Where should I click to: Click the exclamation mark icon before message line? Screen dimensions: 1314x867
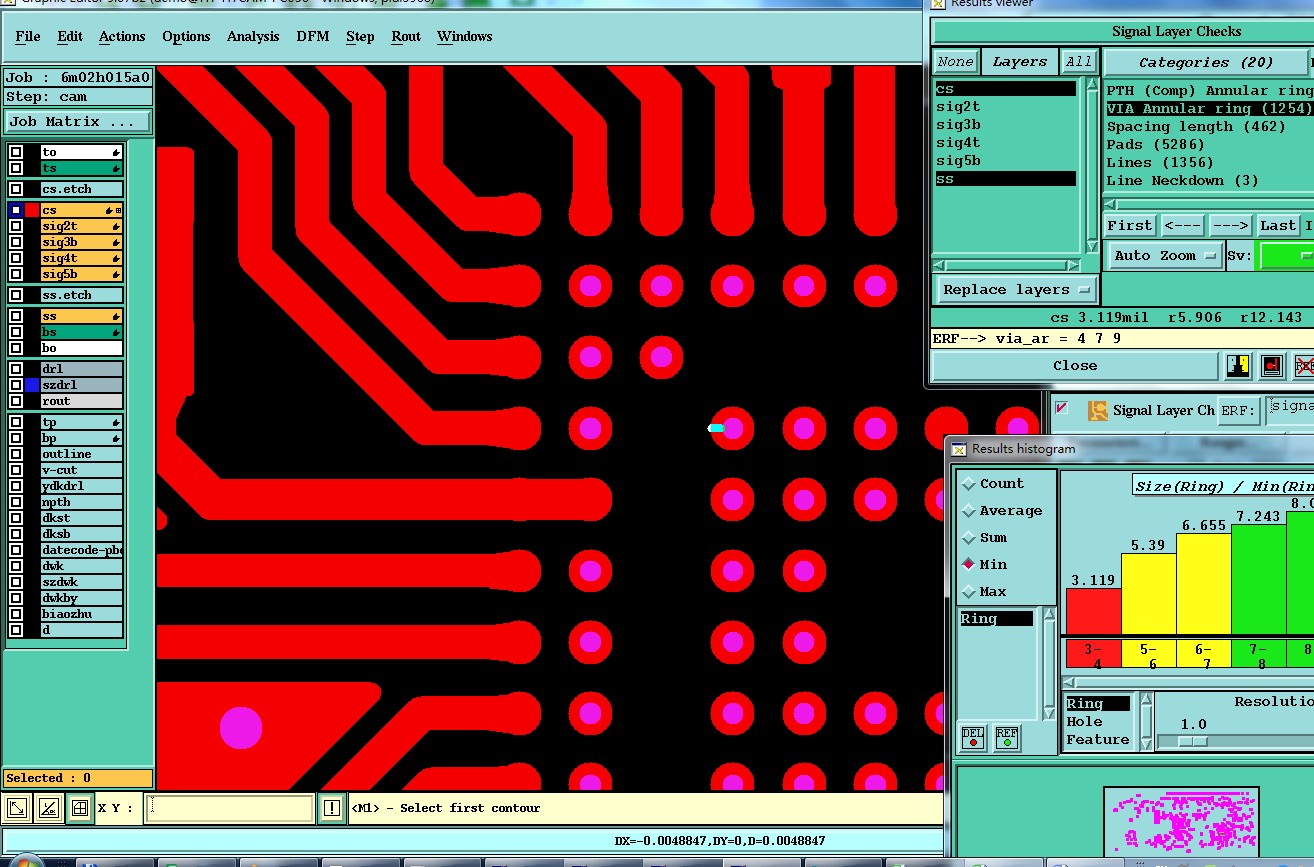(332, 808)
